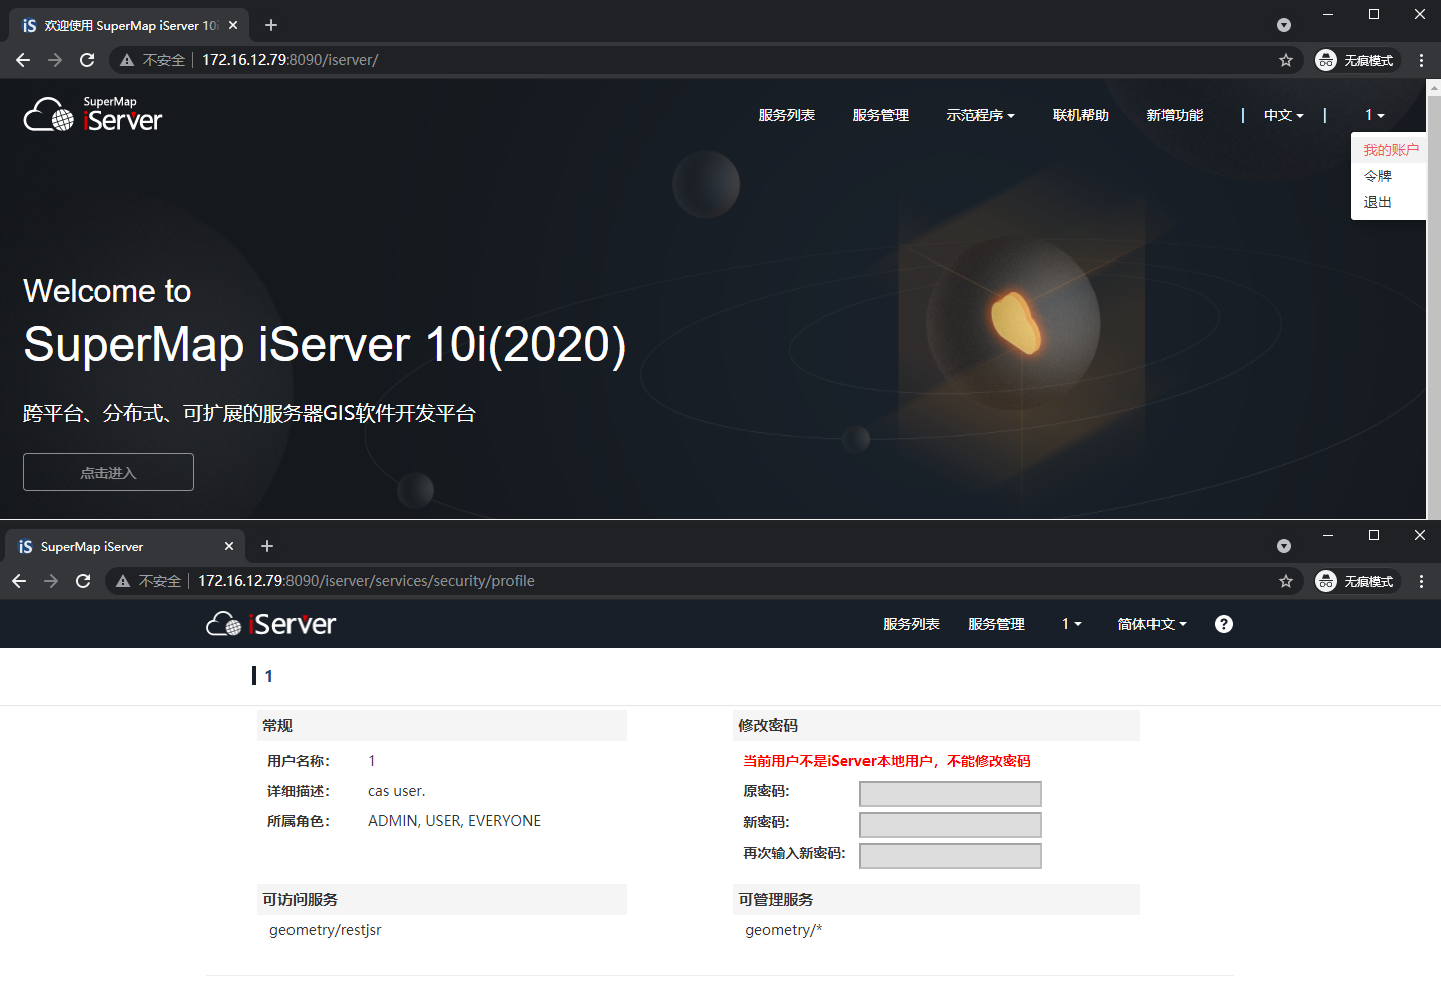This screenshot has height=987, width=1441.
Task: Click the top window address bar URL
Action: 290,60
